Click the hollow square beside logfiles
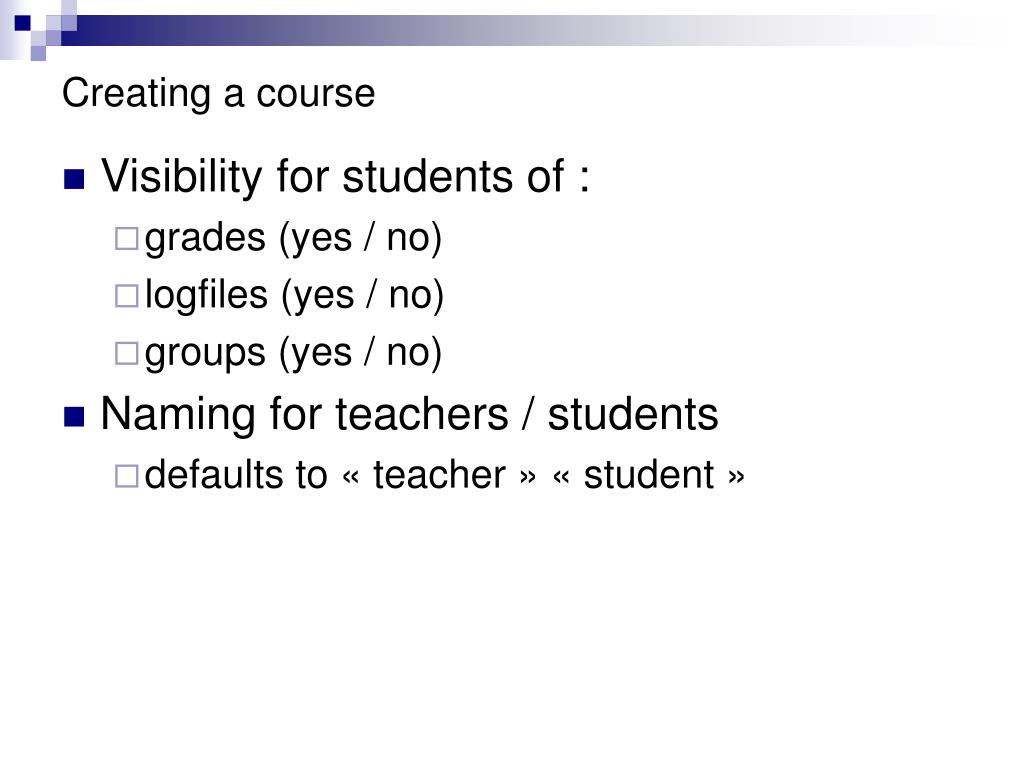The height and width of the screenshot is (768, 1024). (x=126, y=296)
